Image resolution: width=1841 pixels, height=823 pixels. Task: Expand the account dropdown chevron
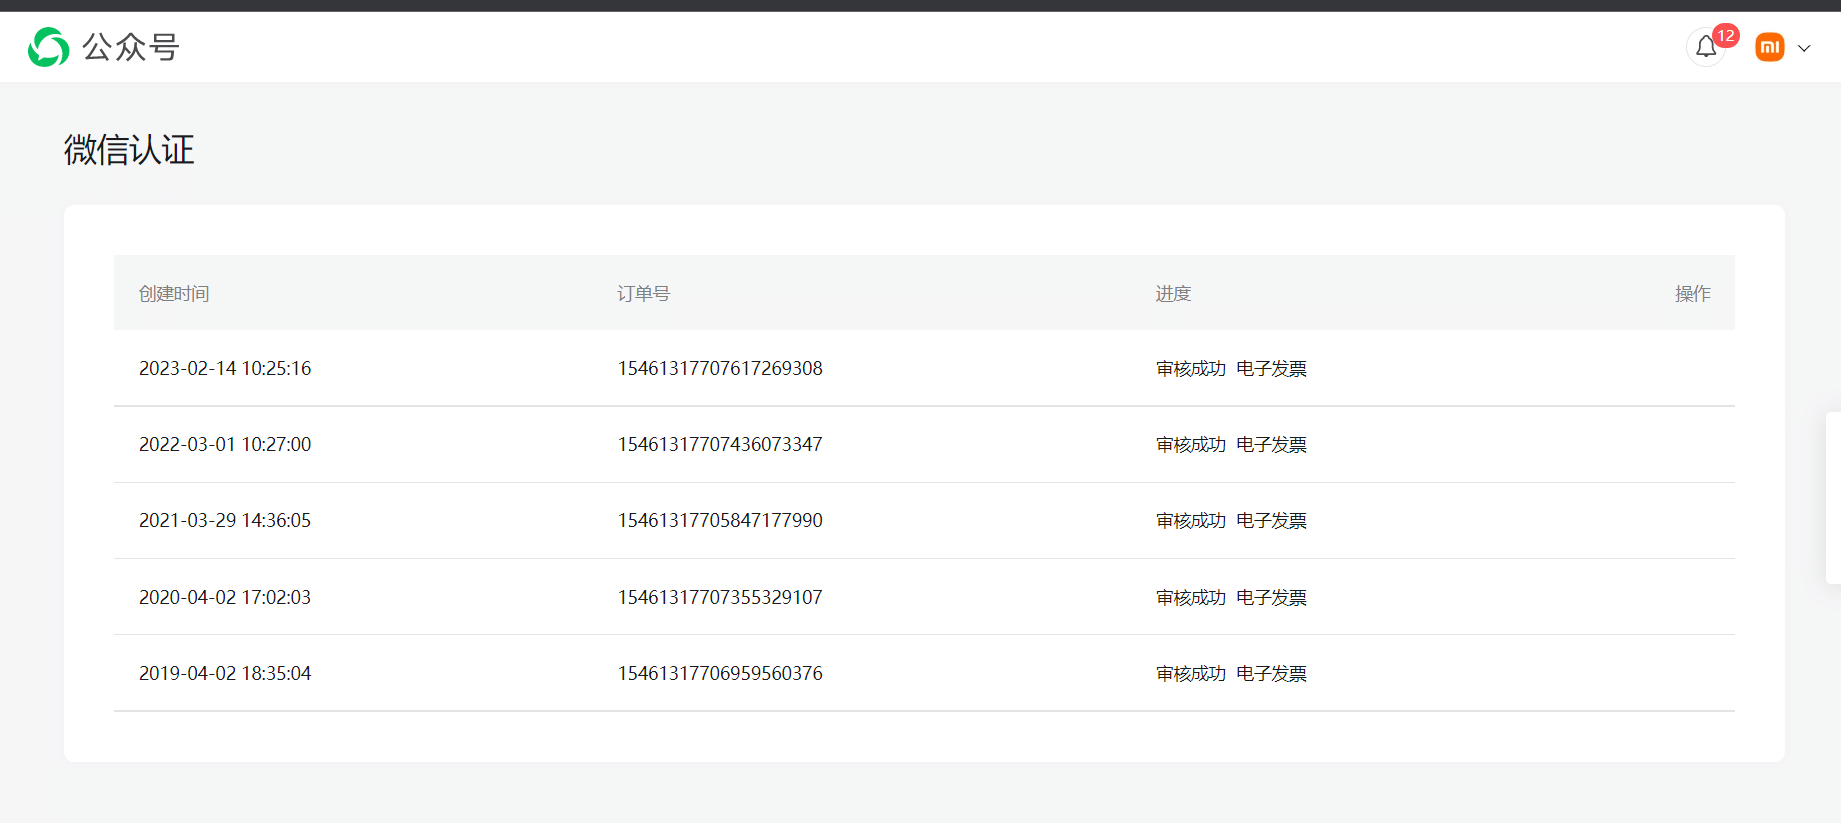point(1804,48)
